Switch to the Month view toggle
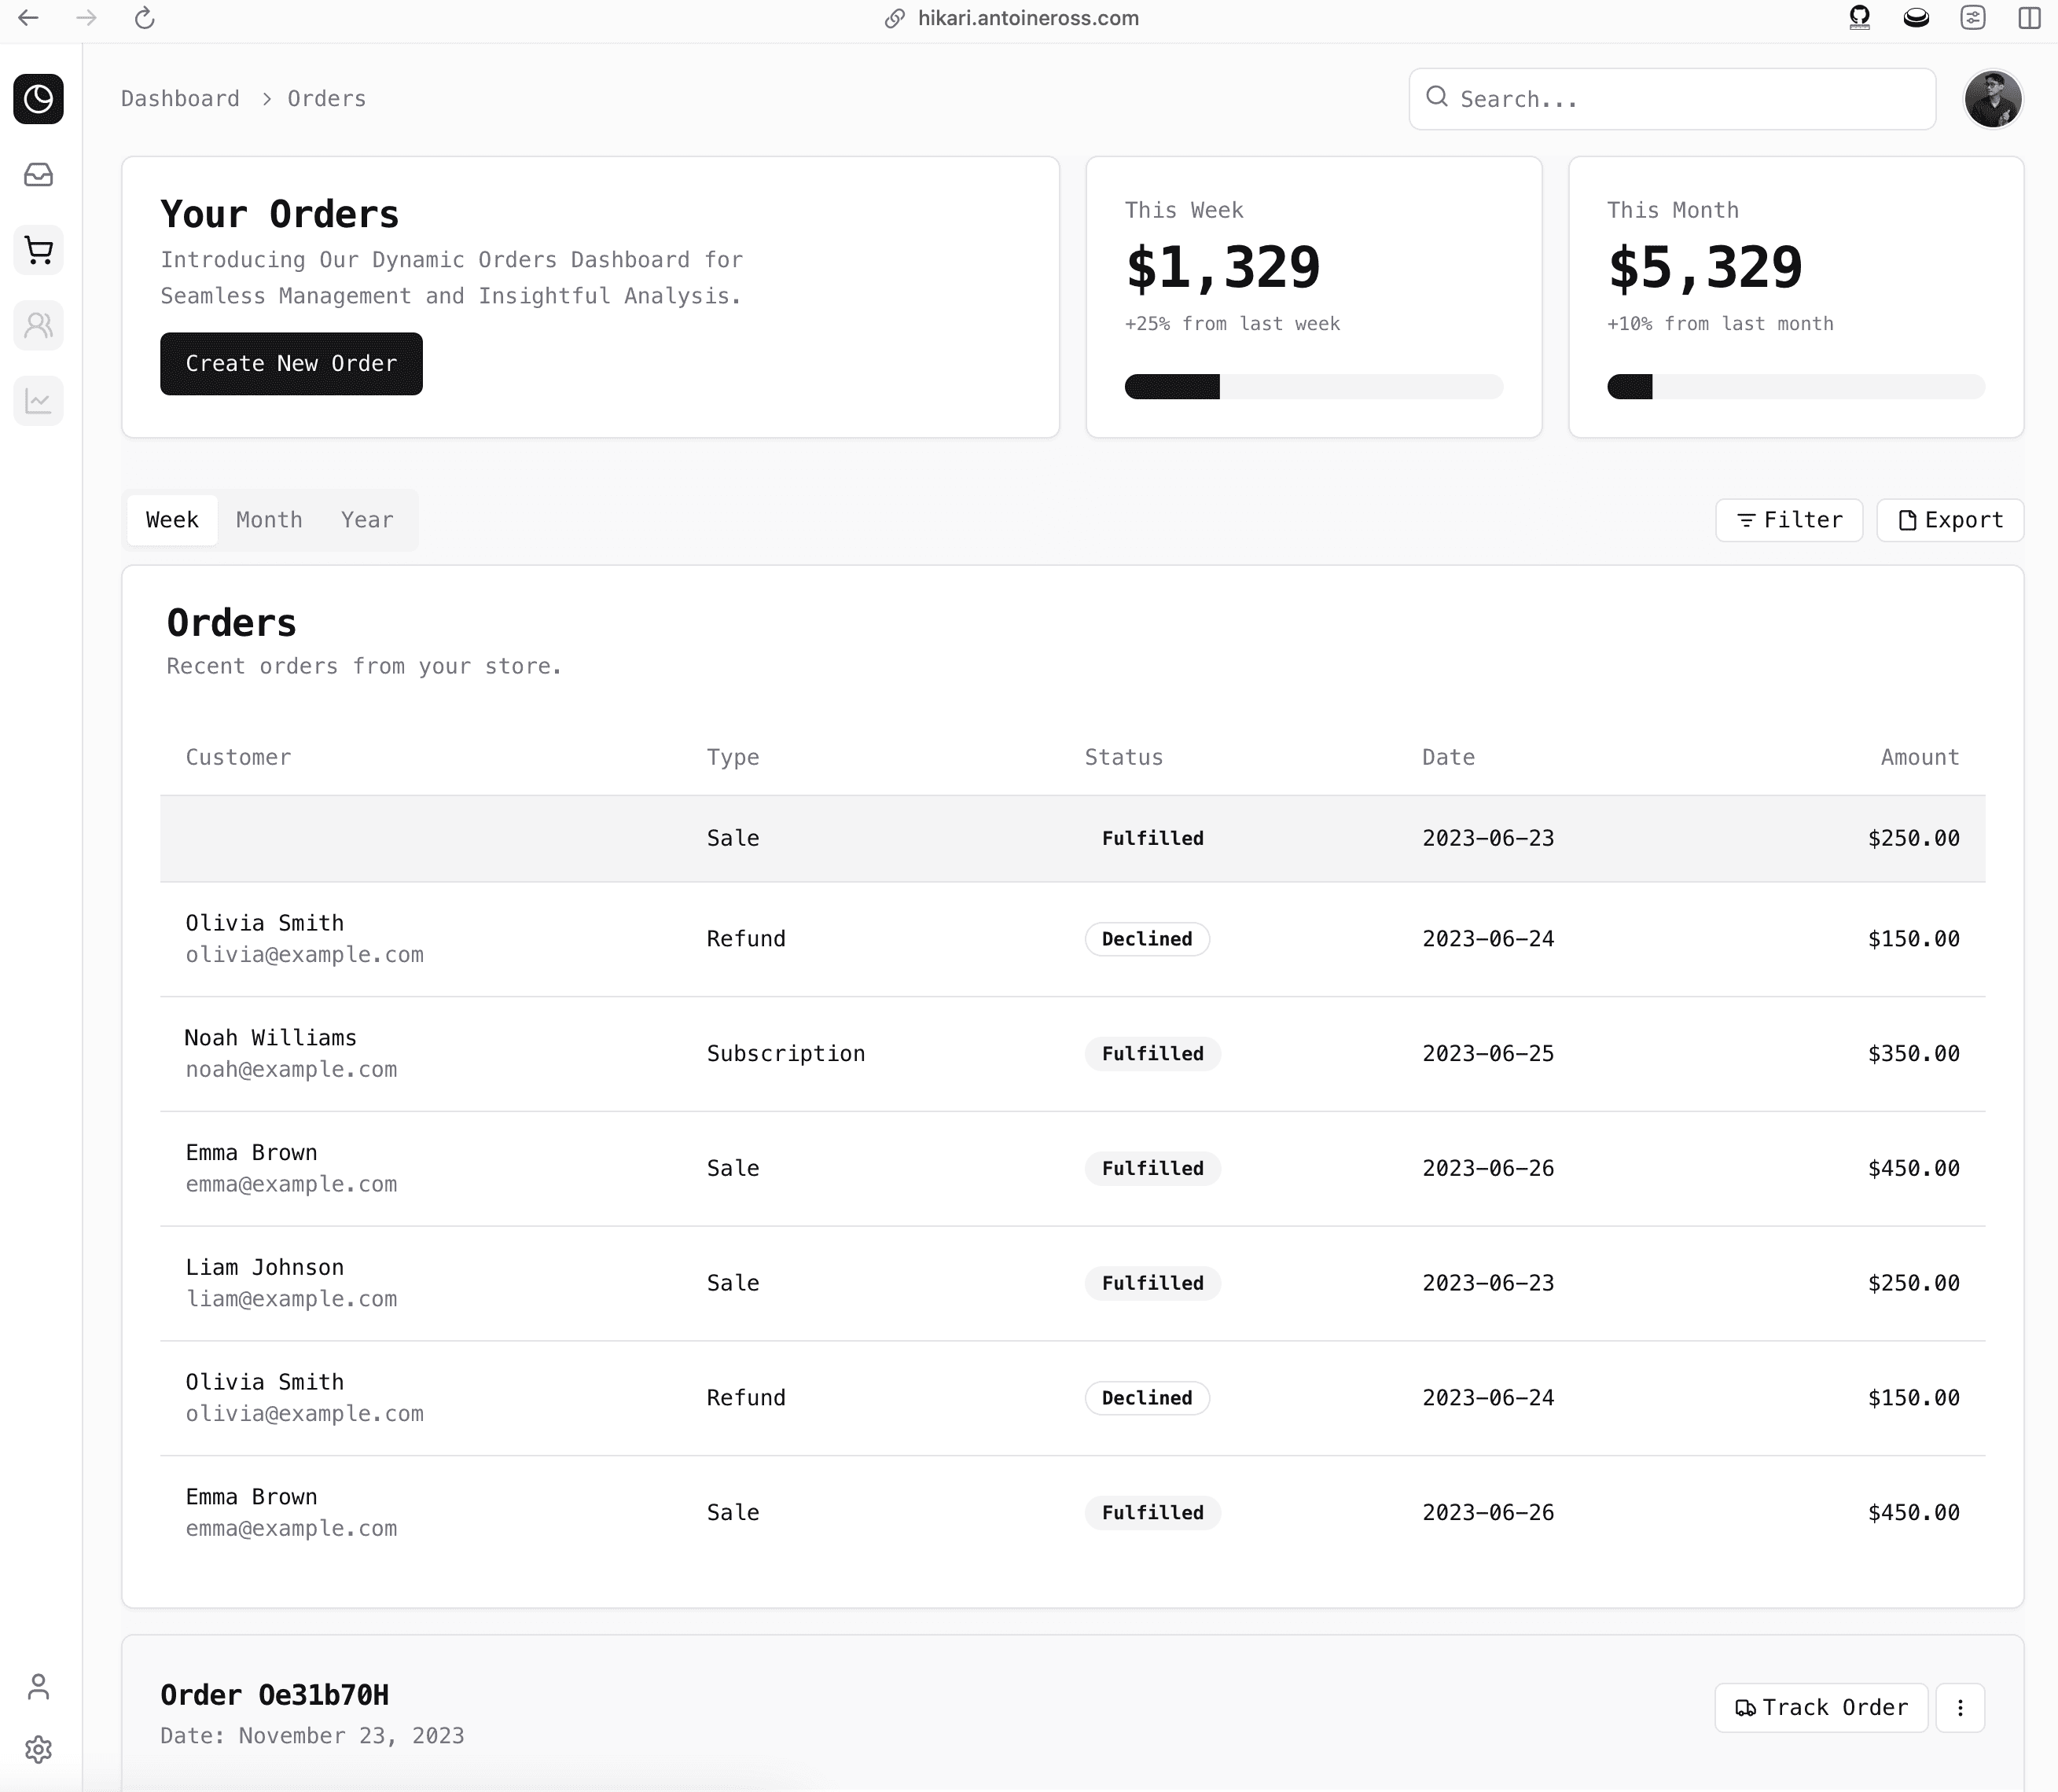 (x=269, y=519)
